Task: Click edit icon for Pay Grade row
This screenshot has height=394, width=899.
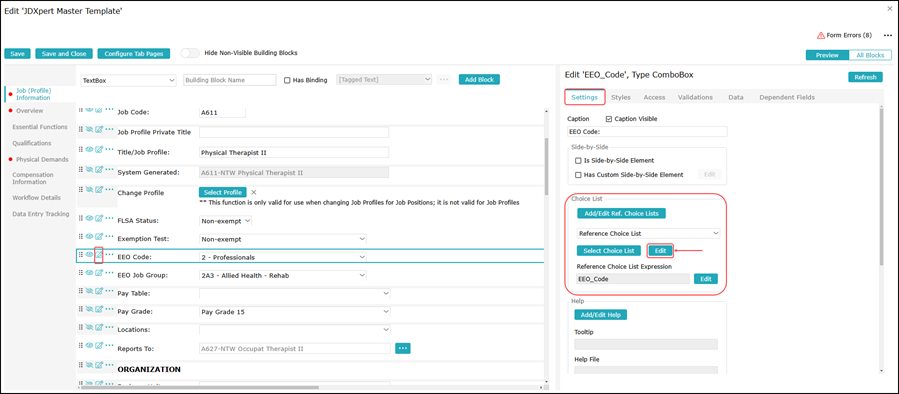Action: click(x=98, y=310)
